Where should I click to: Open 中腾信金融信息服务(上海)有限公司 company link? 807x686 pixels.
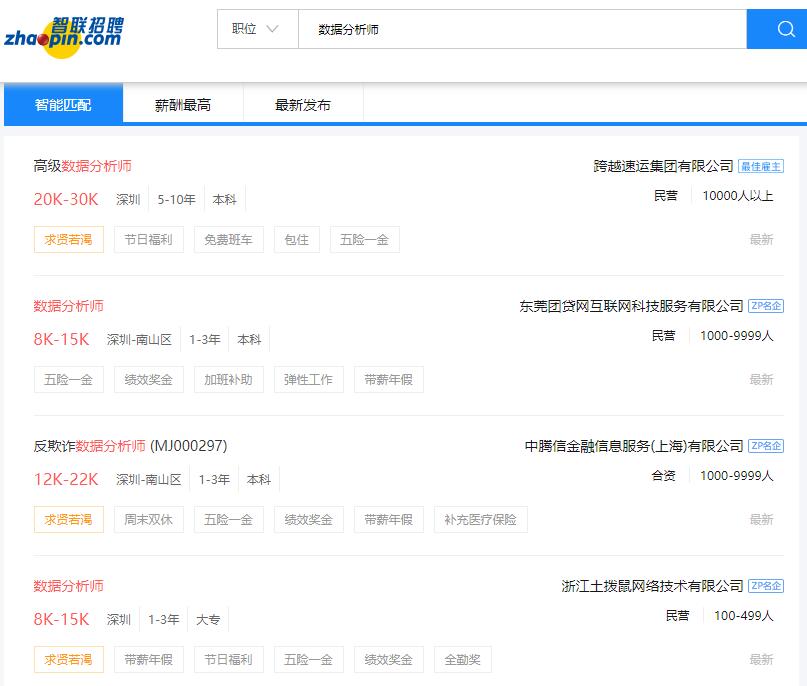pyautogui.click(x=634, y=446)
